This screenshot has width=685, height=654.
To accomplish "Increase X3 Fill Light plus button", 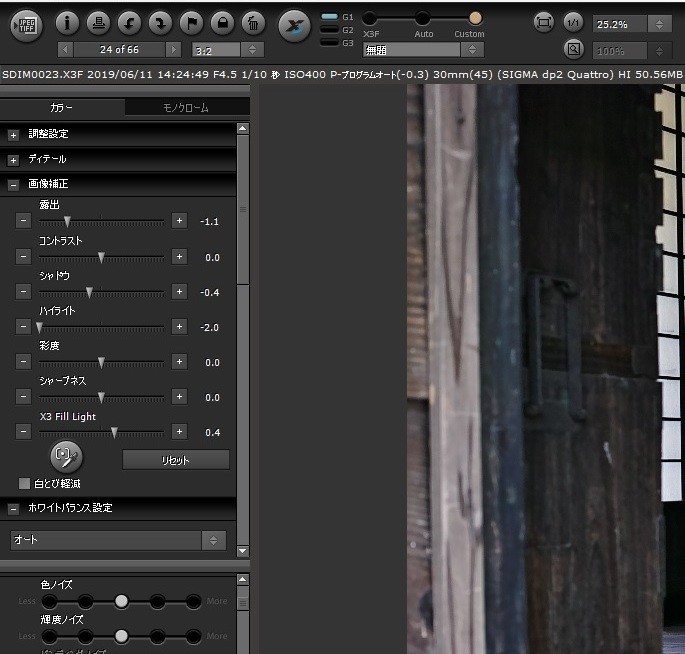I will coord(179,431).
